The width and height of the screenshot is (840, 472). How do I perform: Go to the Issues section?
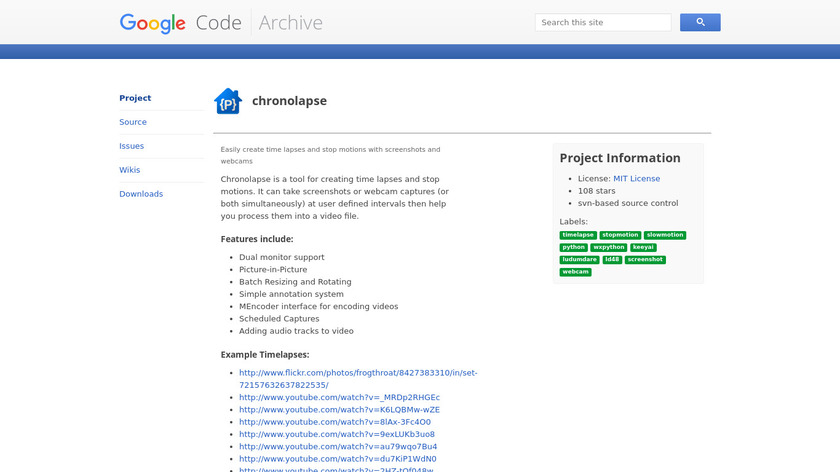pos(131,146)
